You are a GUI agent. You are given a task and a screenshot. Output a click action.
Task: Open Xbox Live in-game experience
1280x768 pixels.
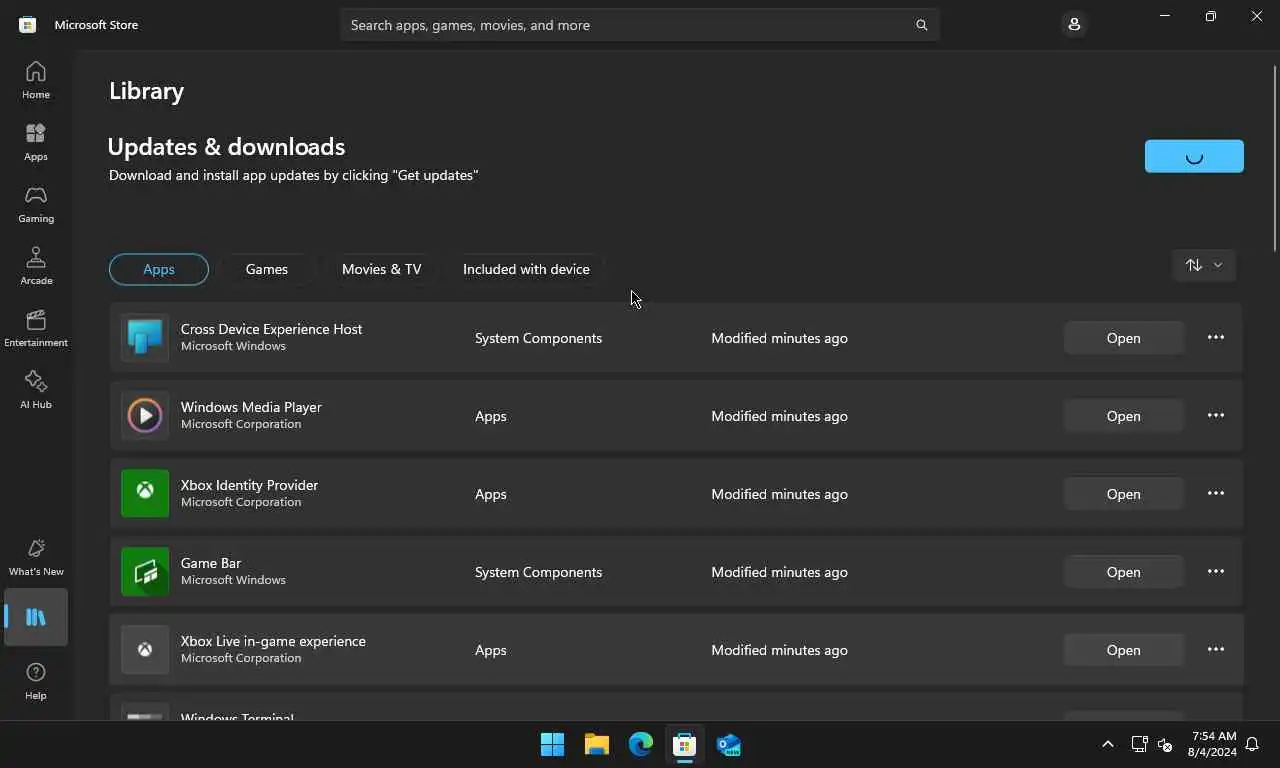[x=1124, y=650]
